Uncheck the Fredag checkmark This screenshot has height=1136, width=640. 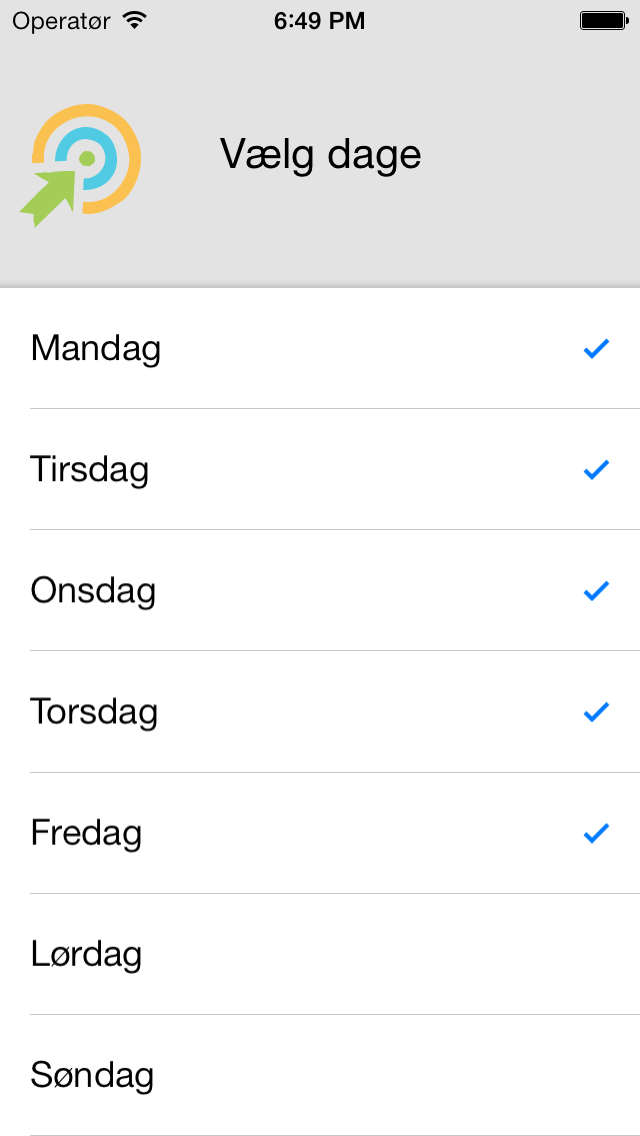pyautogui.click(x=596, y=834)
